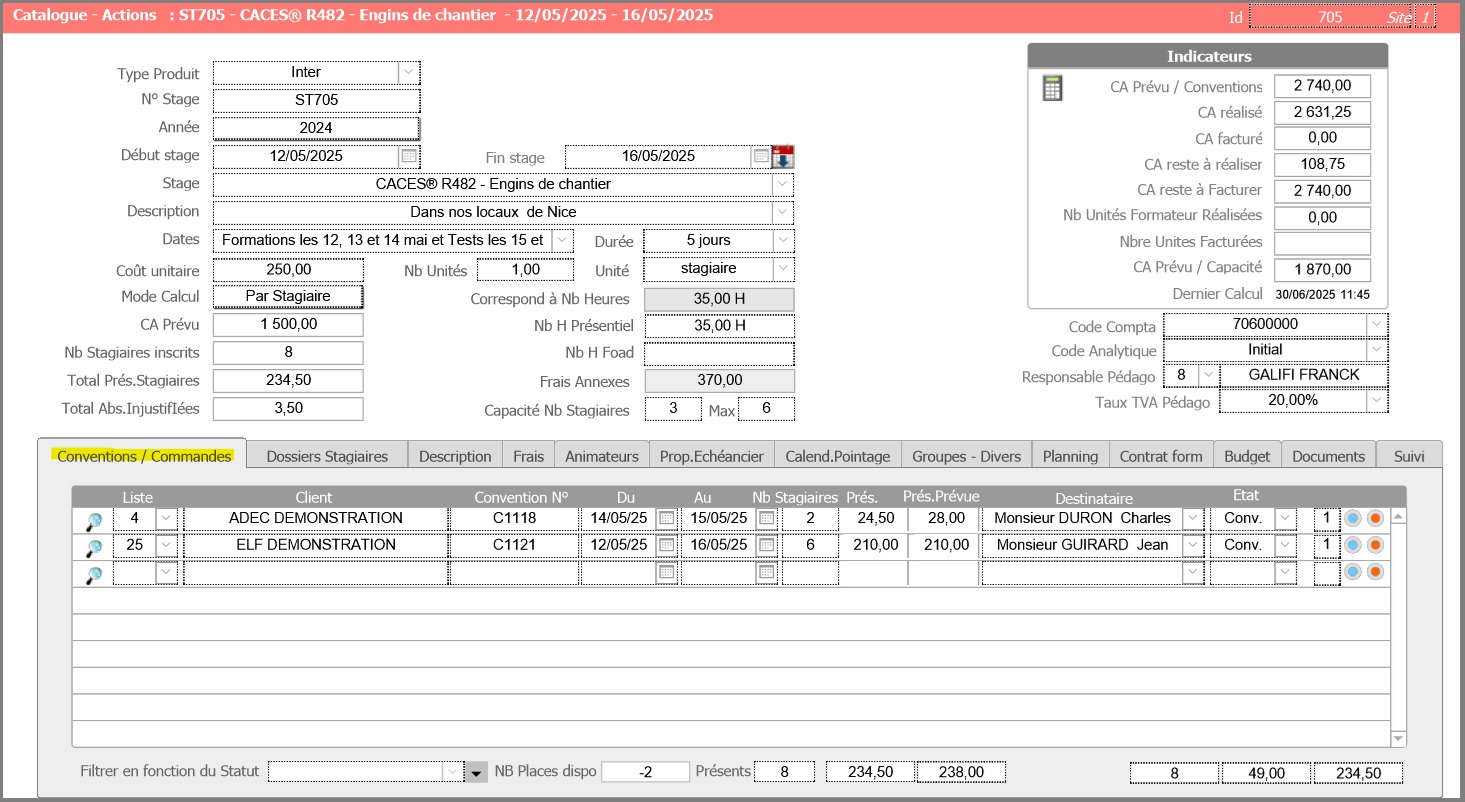The width and height of the screenshot is (1465, 802).
Task: Click magnifier icon on ADEC DEMONSTRATION row
Action: click(x=93, y=520)
